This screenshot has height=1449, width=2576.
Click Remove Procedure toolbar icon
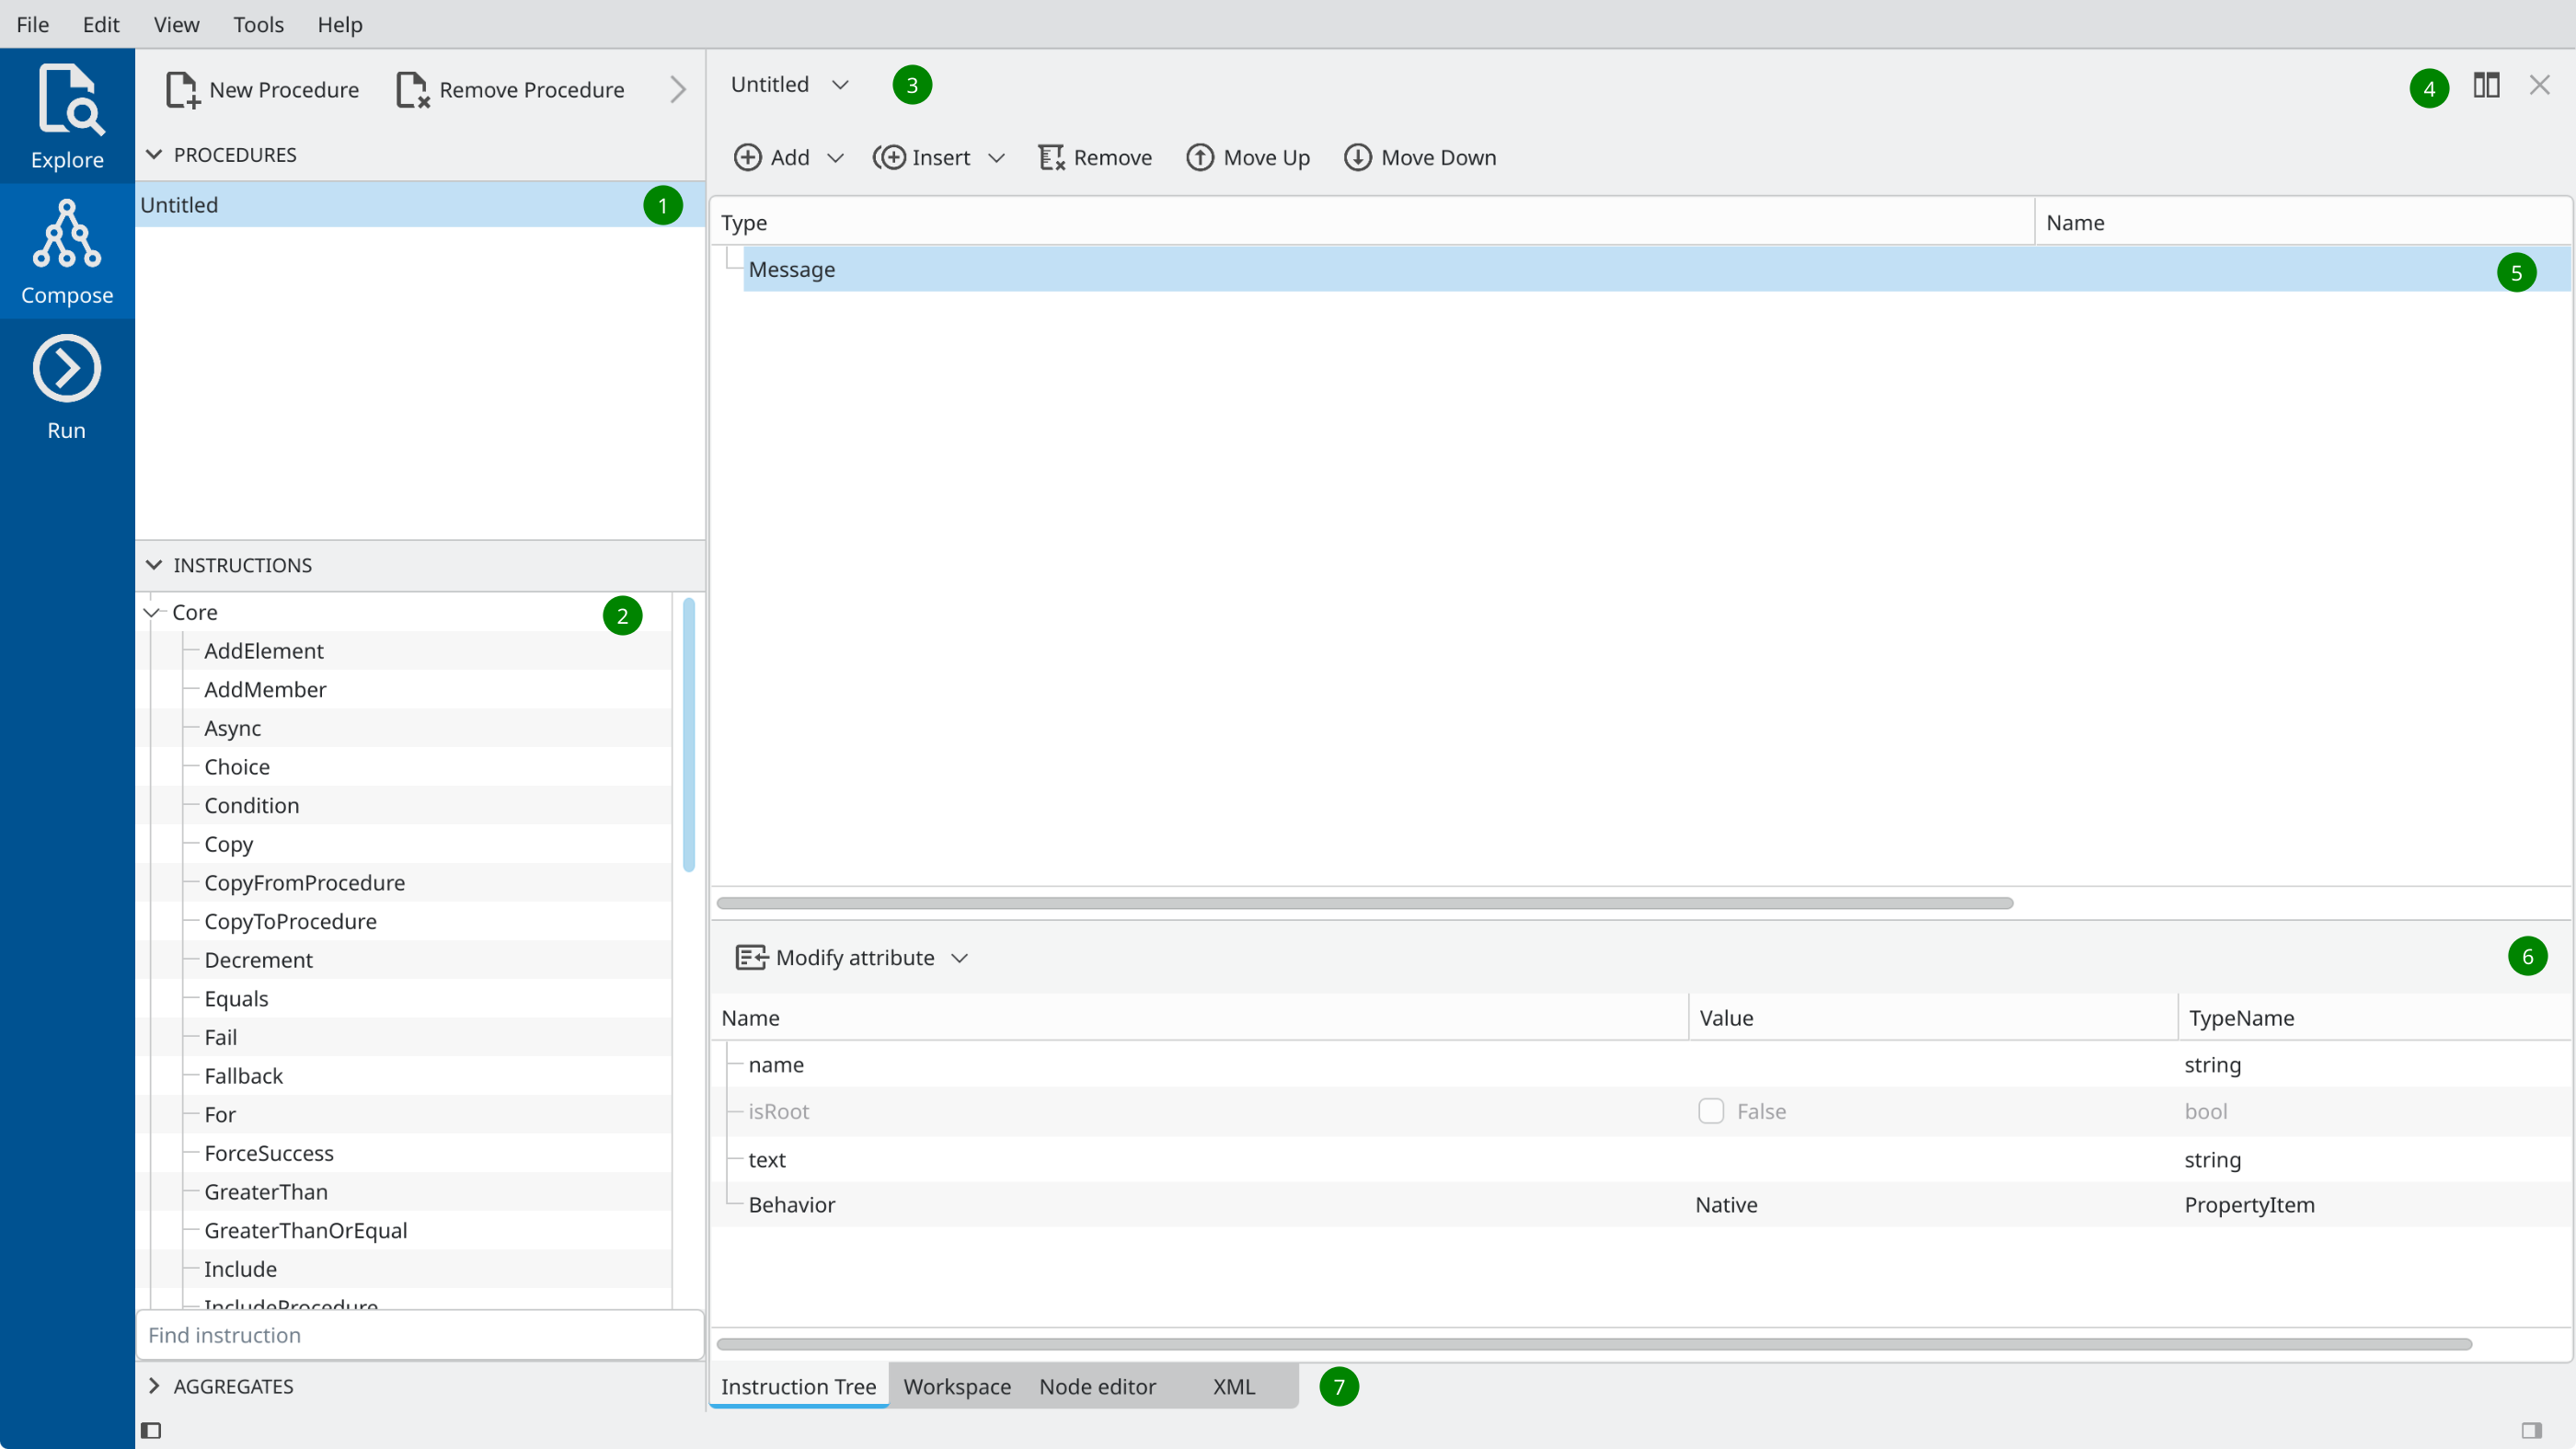point(412,90)
